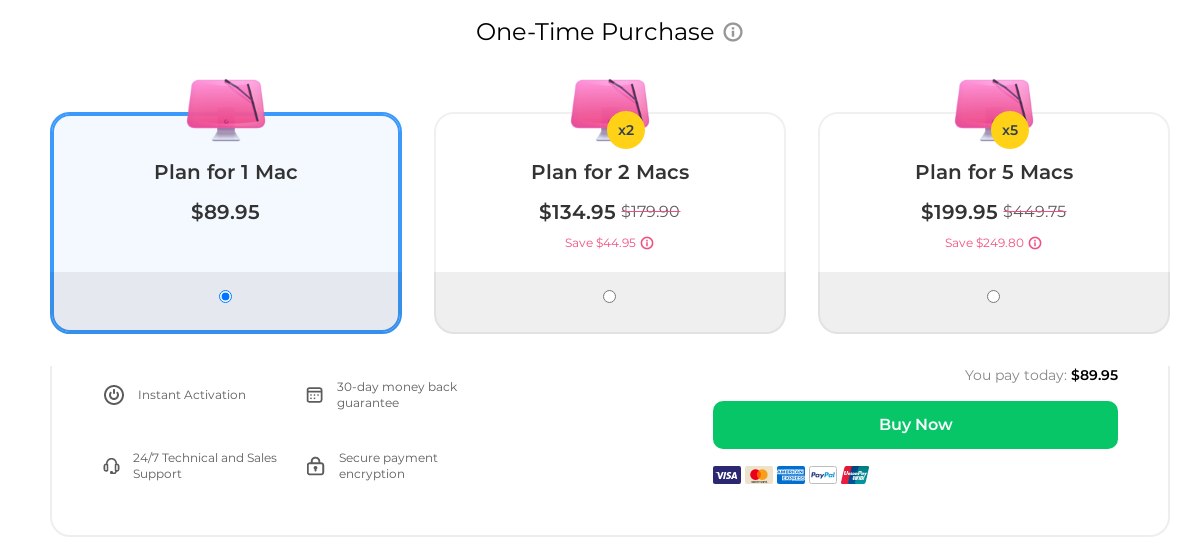Click the 30-day money back calendar icon
Viewport: 1191px width, 547px height.
314,395
